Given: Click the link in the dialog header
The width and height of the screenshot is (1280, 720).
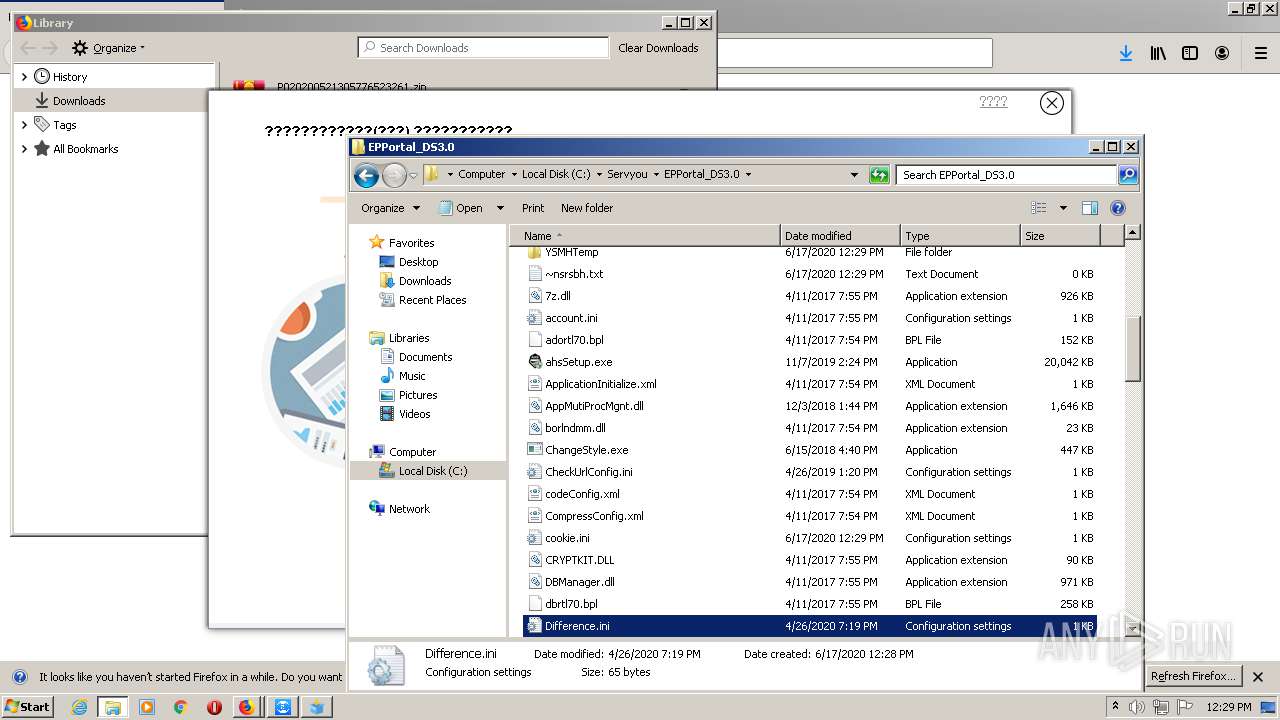Looking at the screenshot, I should coord(993,101).
